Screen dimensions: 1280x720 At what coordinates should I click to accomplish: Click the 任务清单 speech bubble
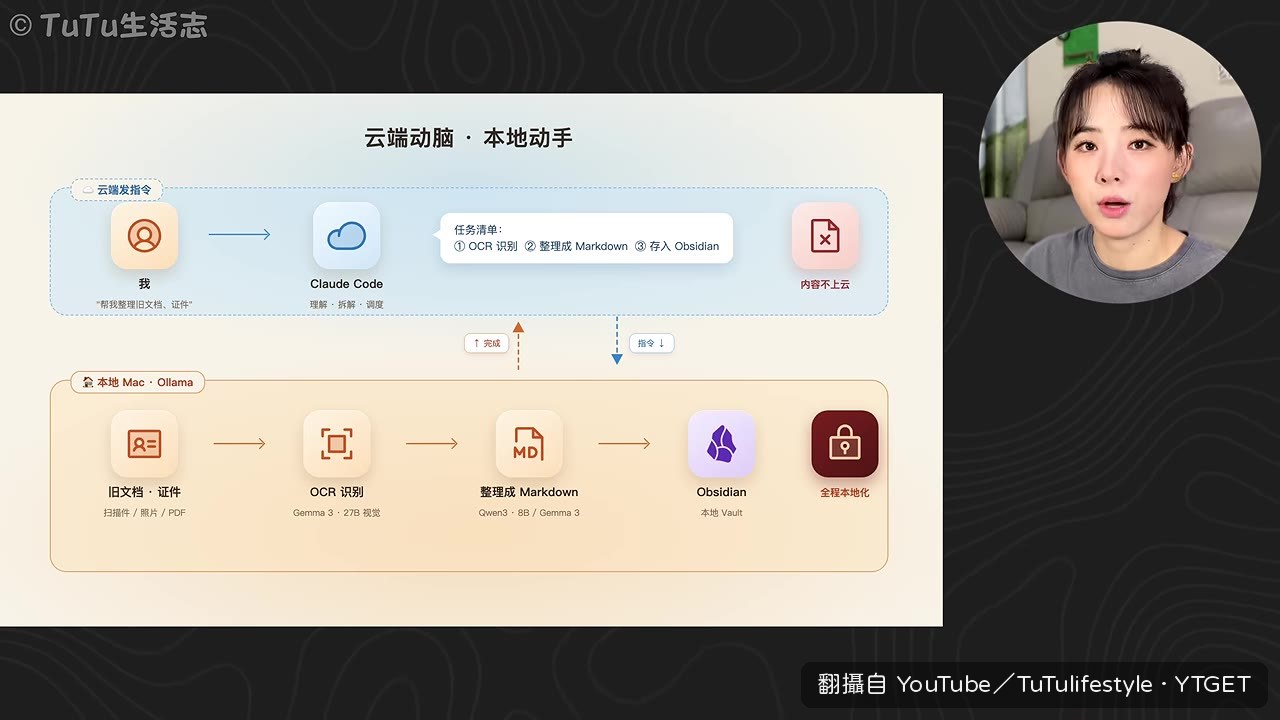coord(586,238)
